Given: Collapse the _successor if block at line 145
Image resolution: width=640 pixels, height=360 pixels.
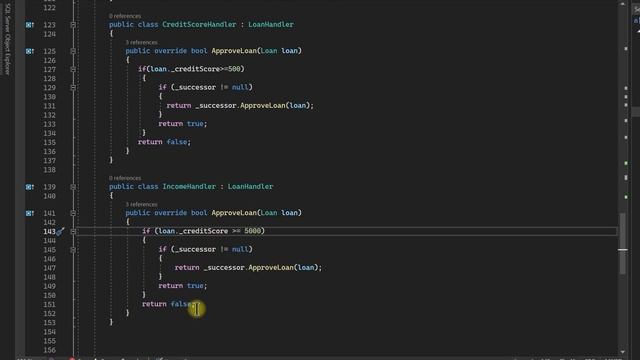Looking at the screenshot, I should pyautogui.click(x=73, y=249).
